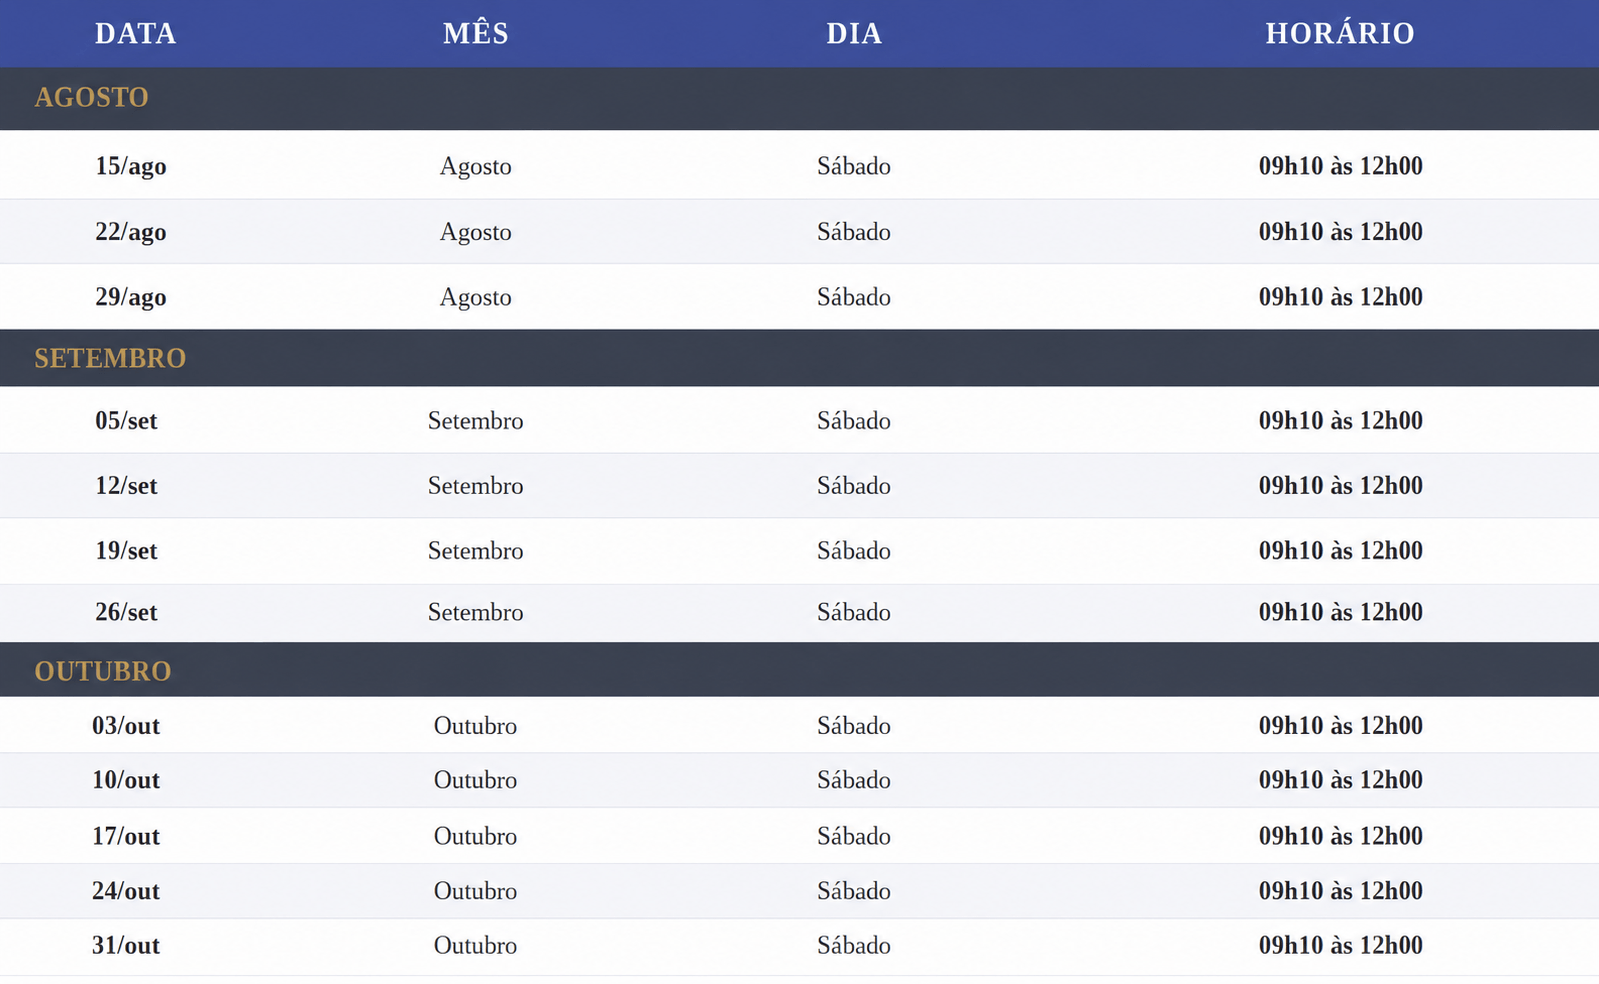Image resolution: width=1599 pixels, height=984 pixels.
Task: Click Sábado in the 31/out row
Action: pos(854,946)
